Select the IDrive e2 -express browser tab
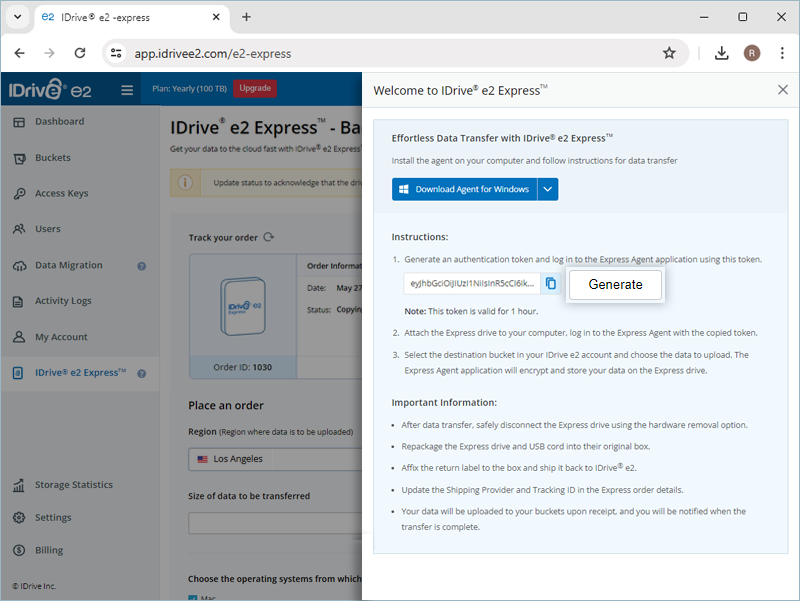This screenshot has height=601, width=800. pyautogui.click(x=131, y=18)
